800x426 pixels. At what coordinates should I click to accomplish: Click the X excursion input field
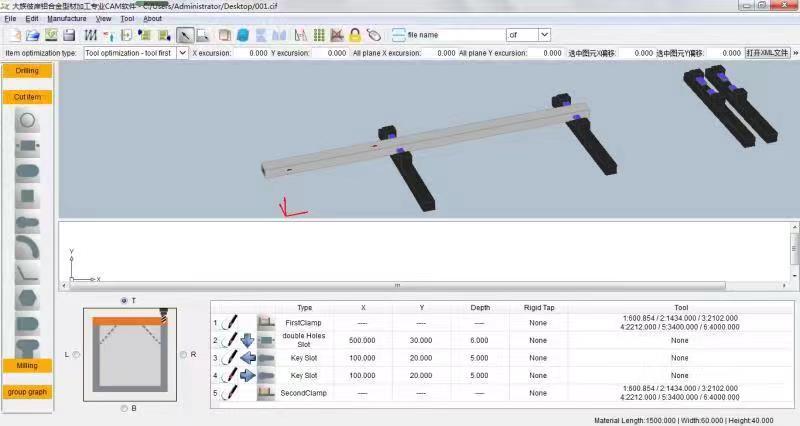pos(246,53)
